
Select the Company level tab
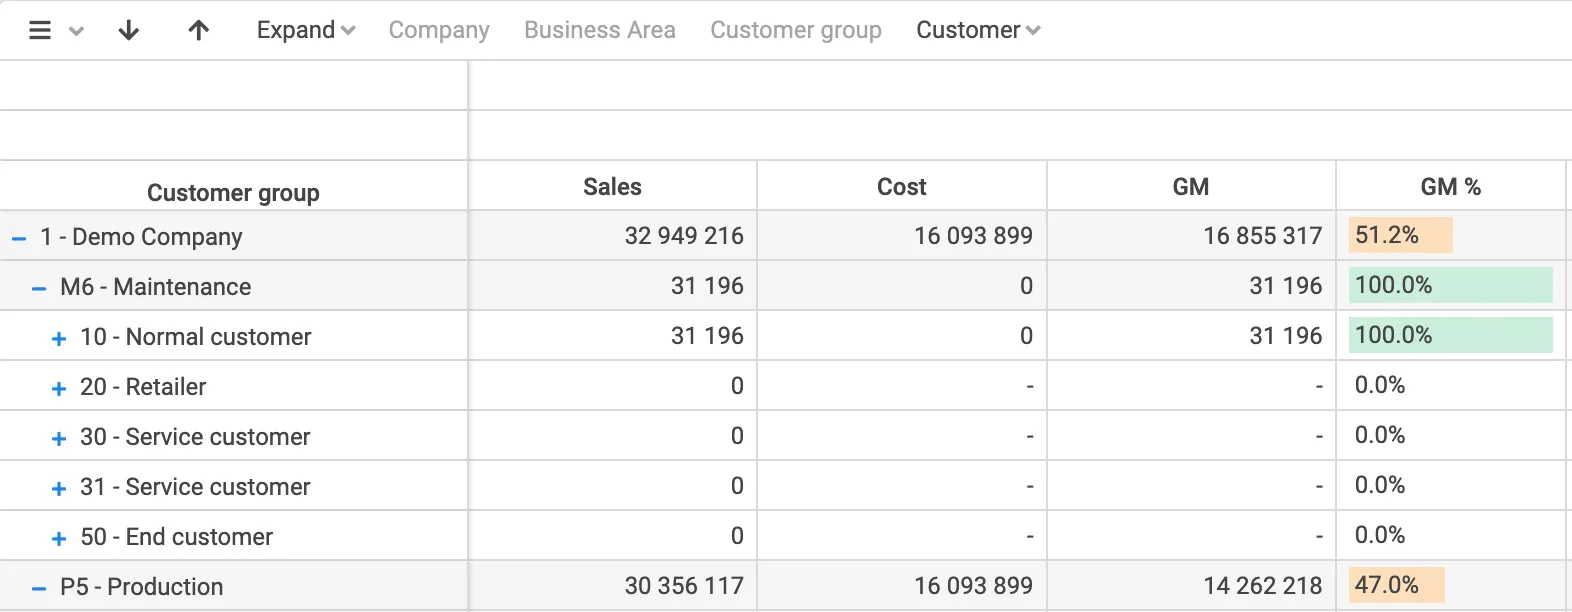tap(439, 30)
